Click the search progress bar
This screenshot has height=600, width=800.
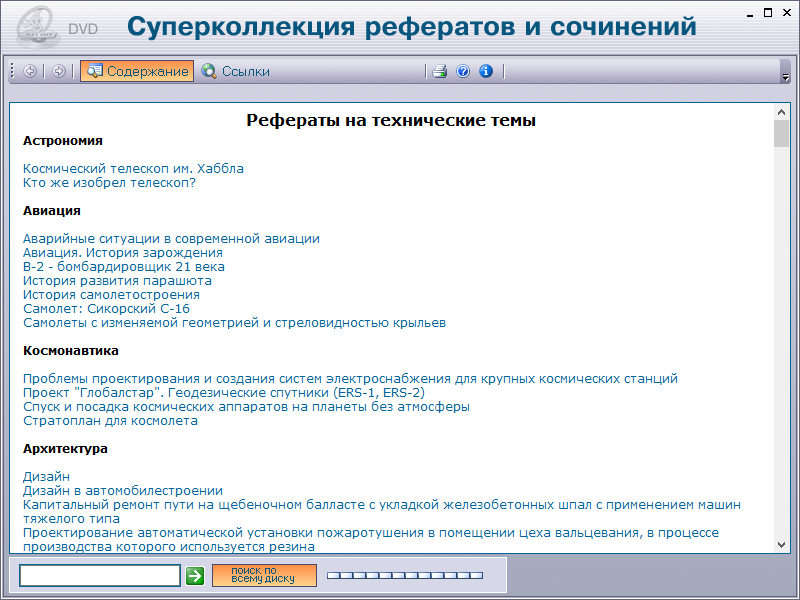click(x=405, y=576)
